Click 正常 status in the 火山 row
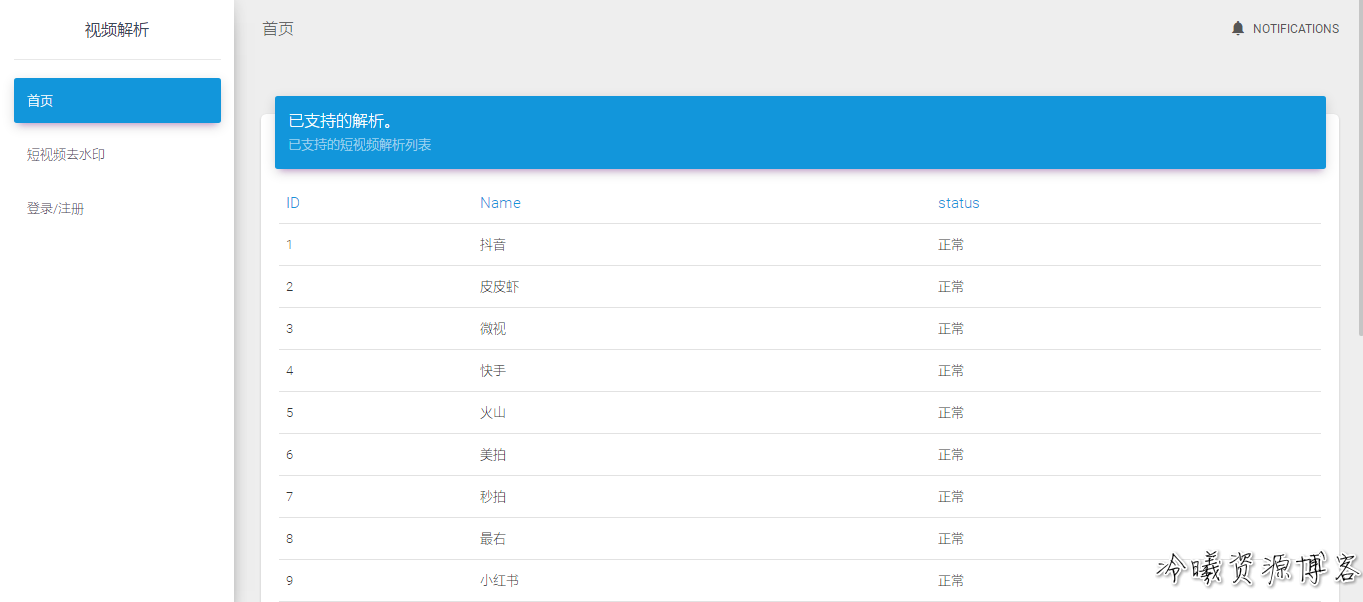This screenshot has height=602, width=1363. [951, 413]
